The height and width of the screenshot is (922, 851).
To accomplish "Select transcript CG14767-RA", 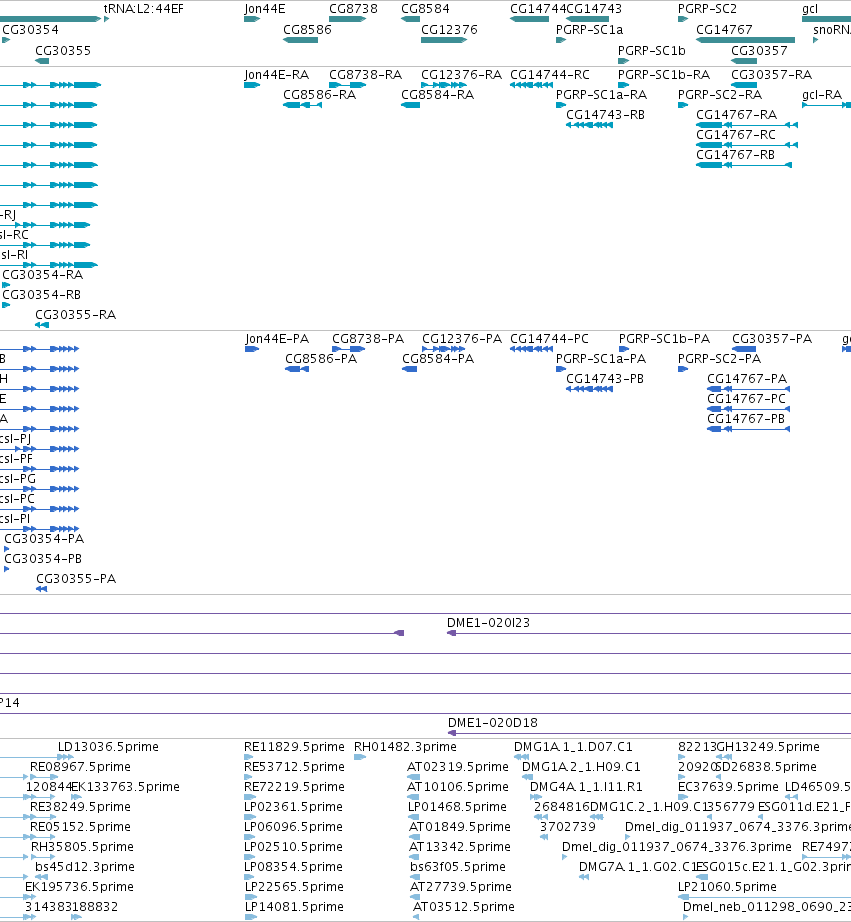I will (736, 115).
